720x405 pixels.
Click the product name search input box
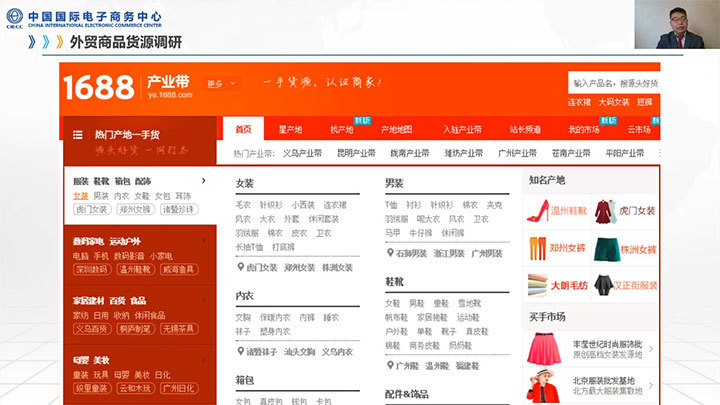614,83
